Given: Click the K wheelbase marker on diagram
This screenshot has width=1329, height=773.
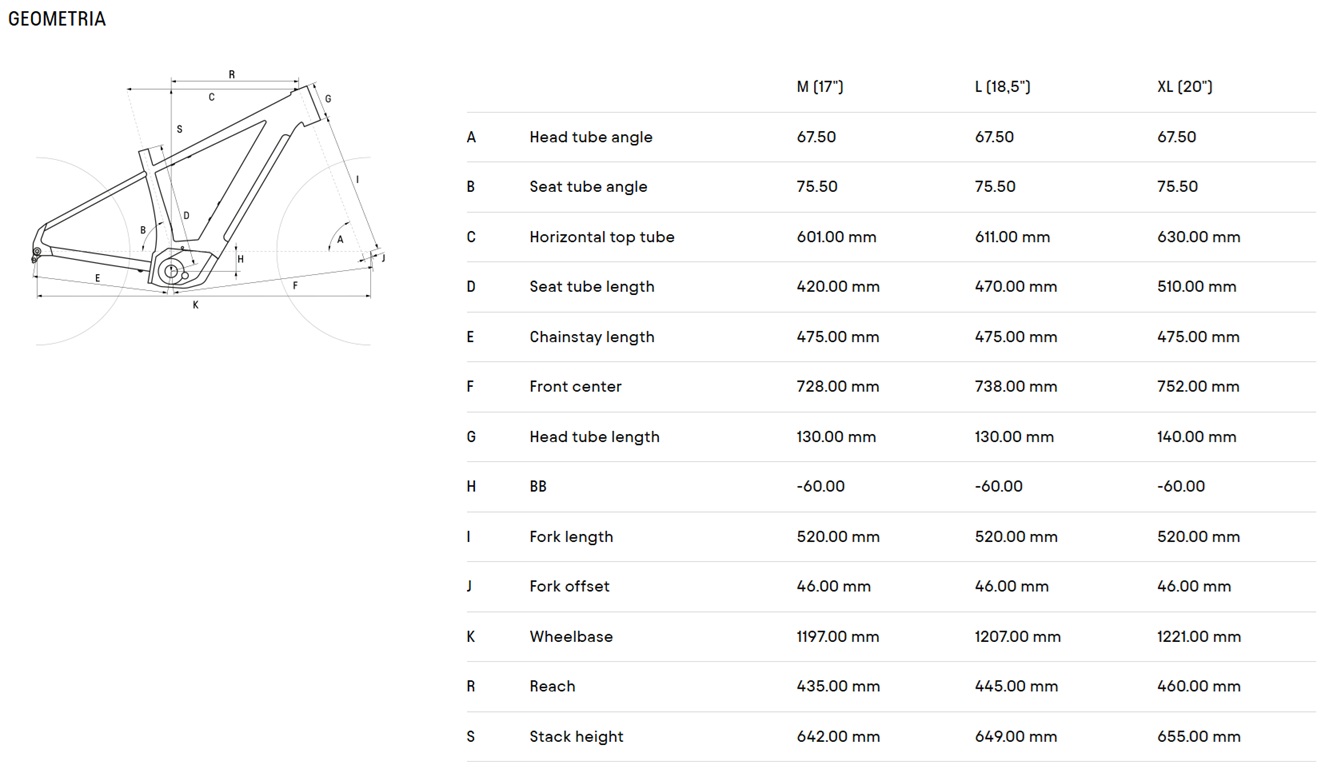Looking at the screenshot, I should pyautogui.click(x=196, y=305).
